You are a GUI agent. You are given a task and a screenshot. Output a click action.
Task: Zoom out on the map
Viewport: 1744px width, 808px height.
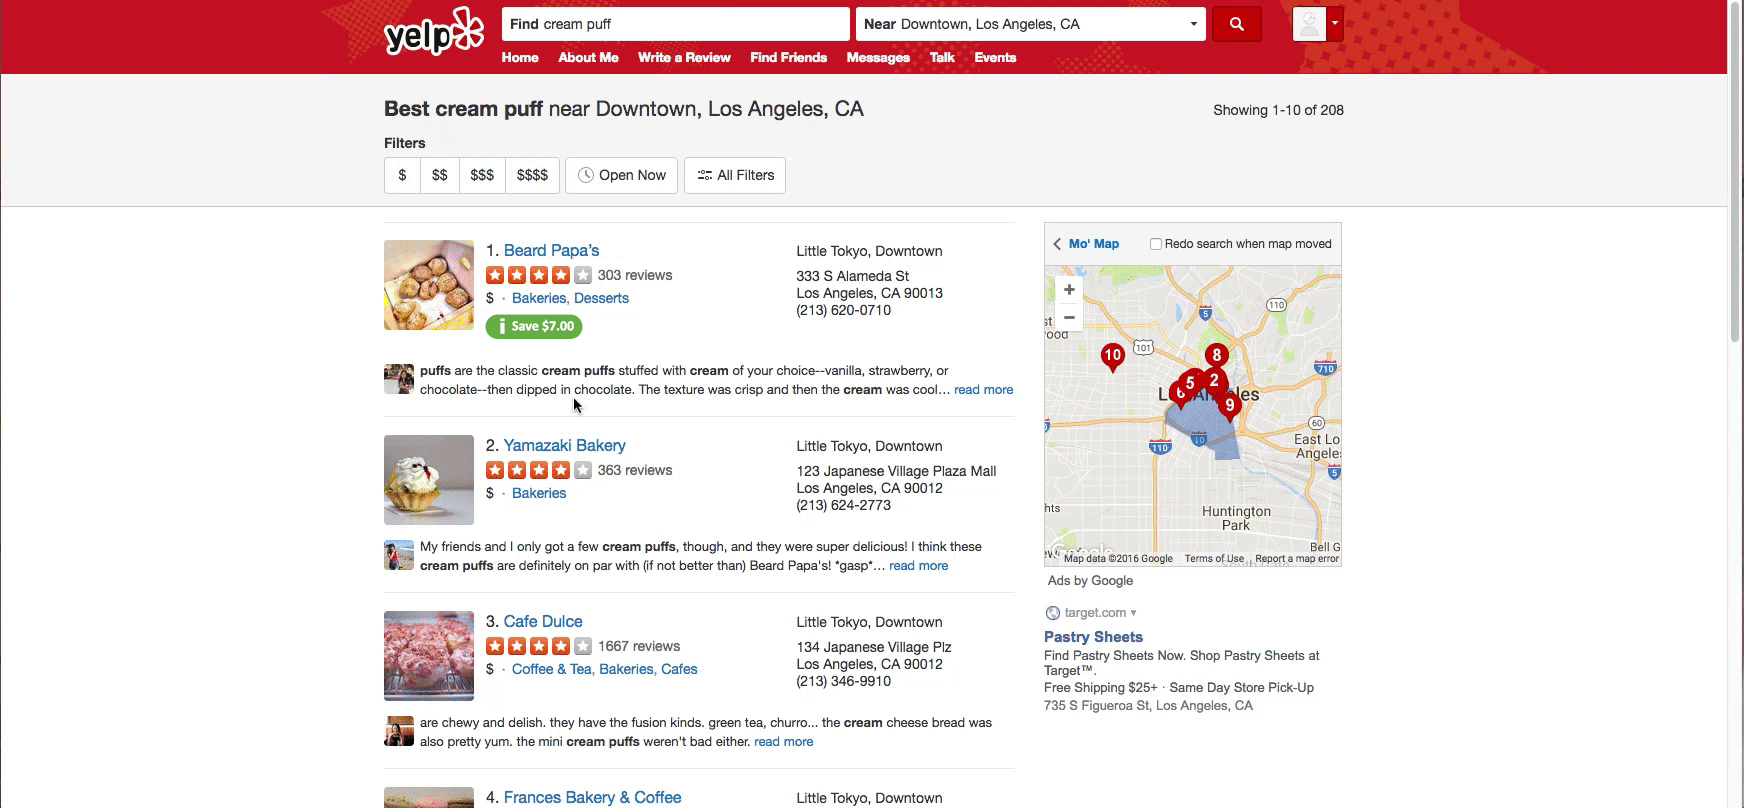[1069, 317]
